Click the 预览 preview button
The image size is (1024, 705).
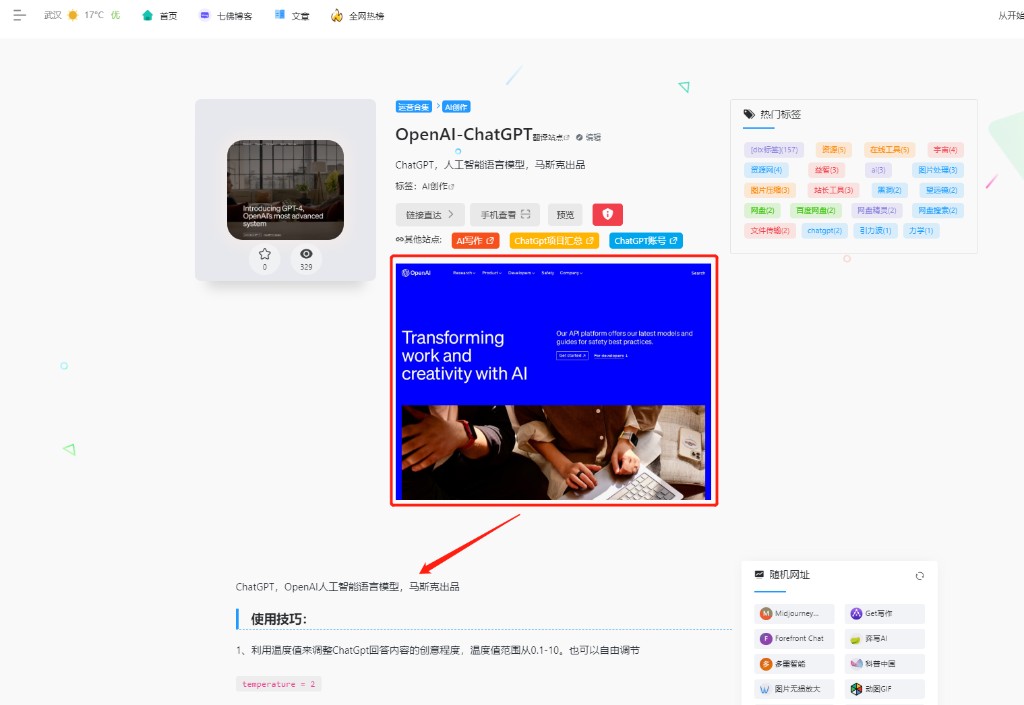coord(565,214)
